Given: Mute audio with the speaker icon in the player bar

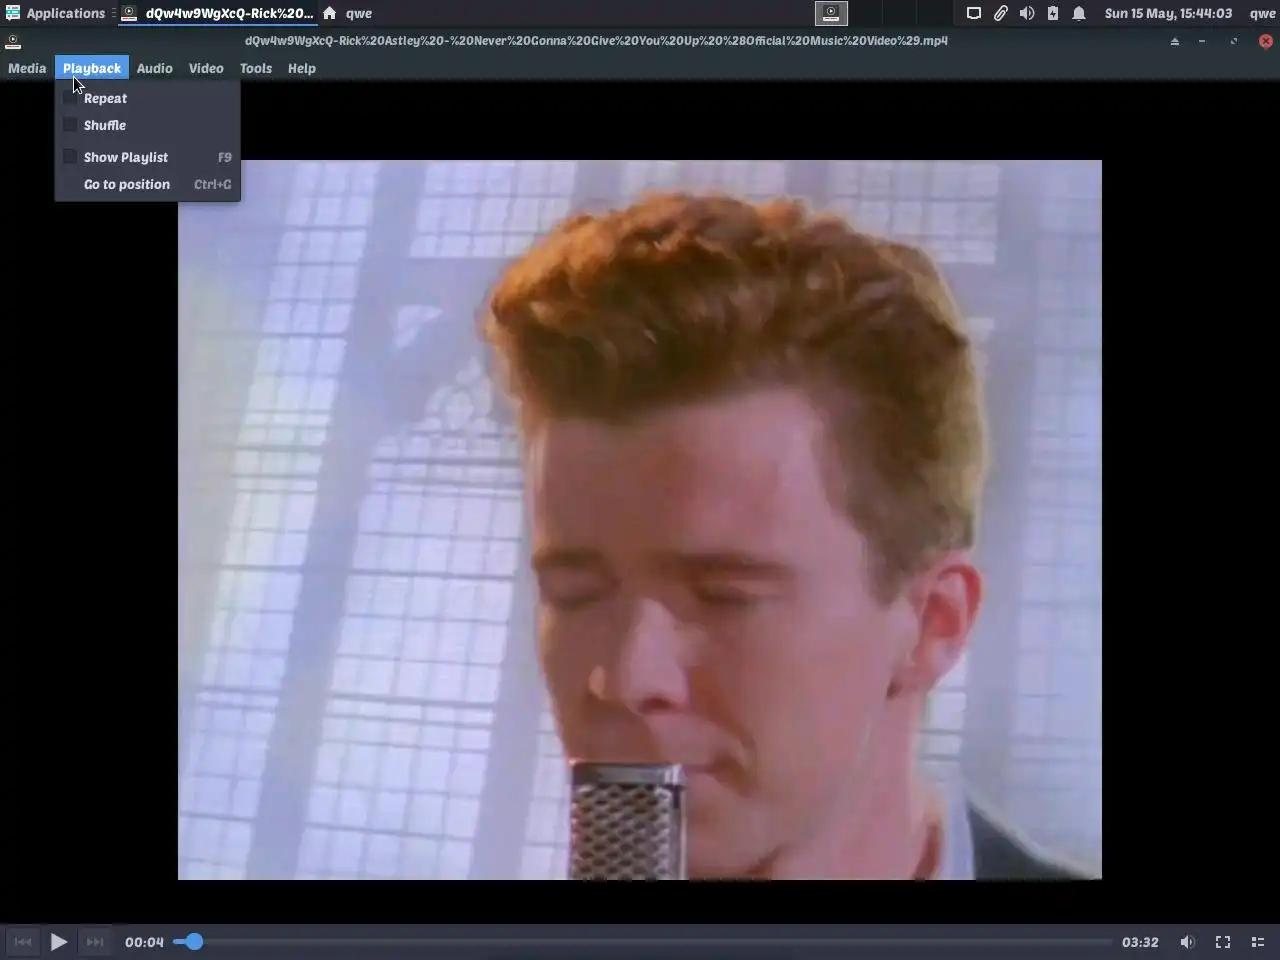Looking at the screenshot, I should [1187, 942].
